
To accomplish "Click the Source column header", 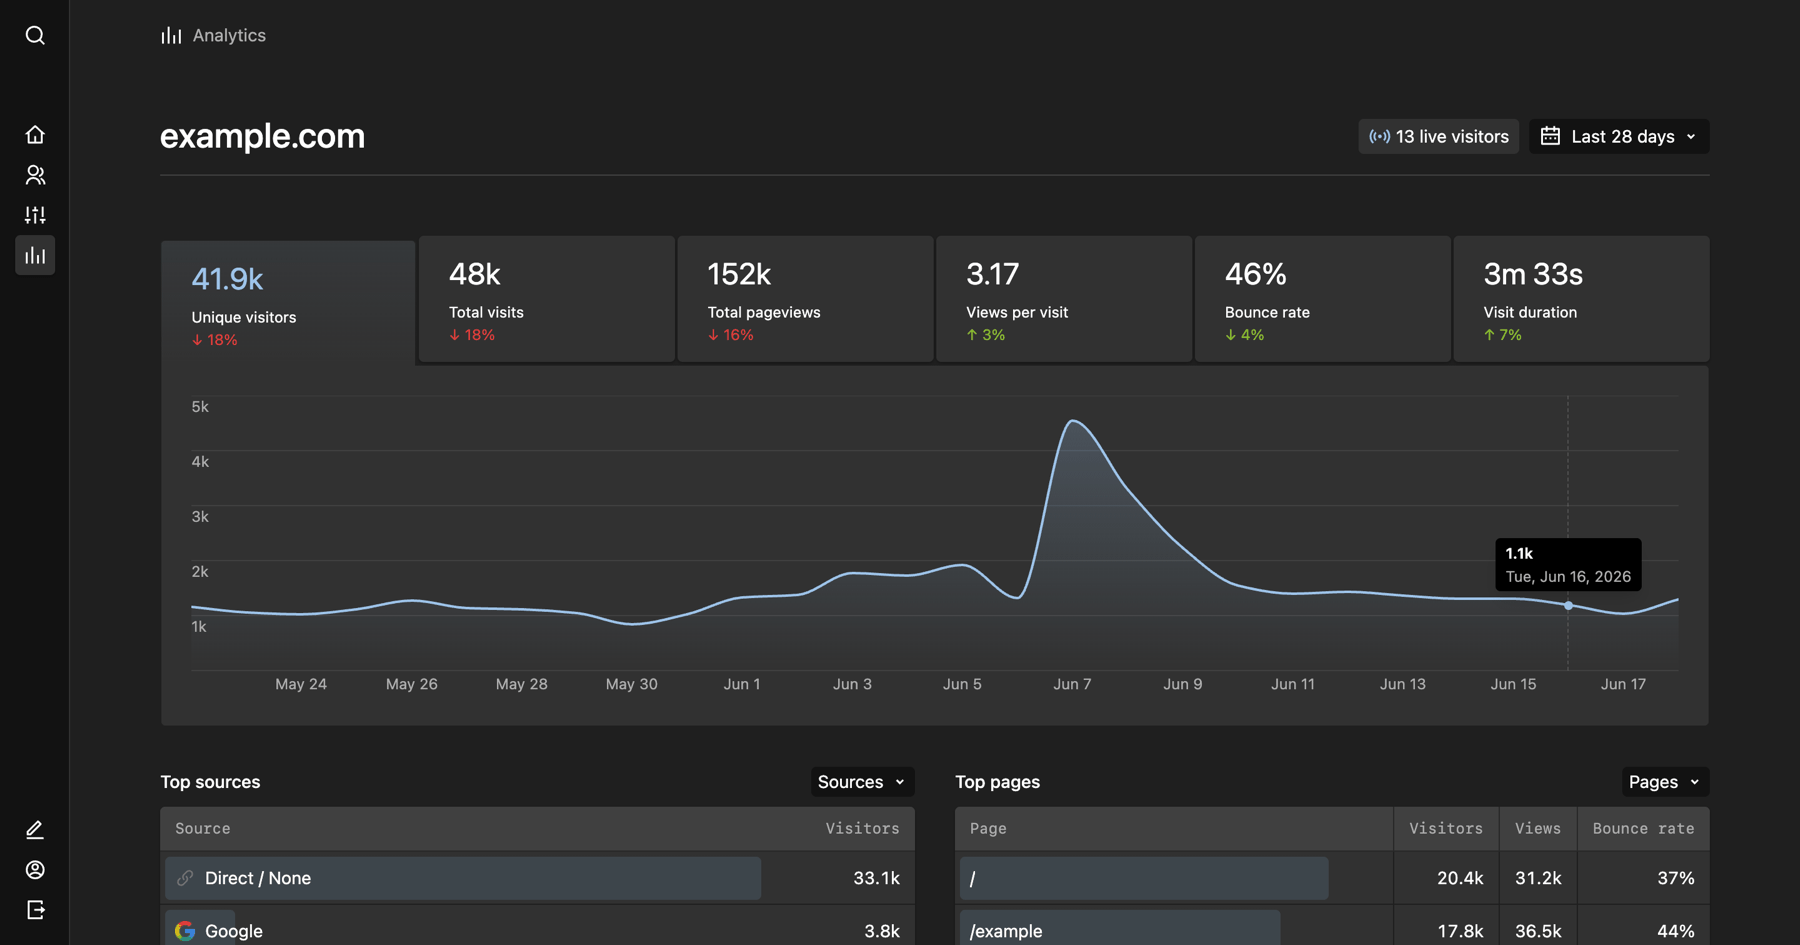I will pos(203,829).
